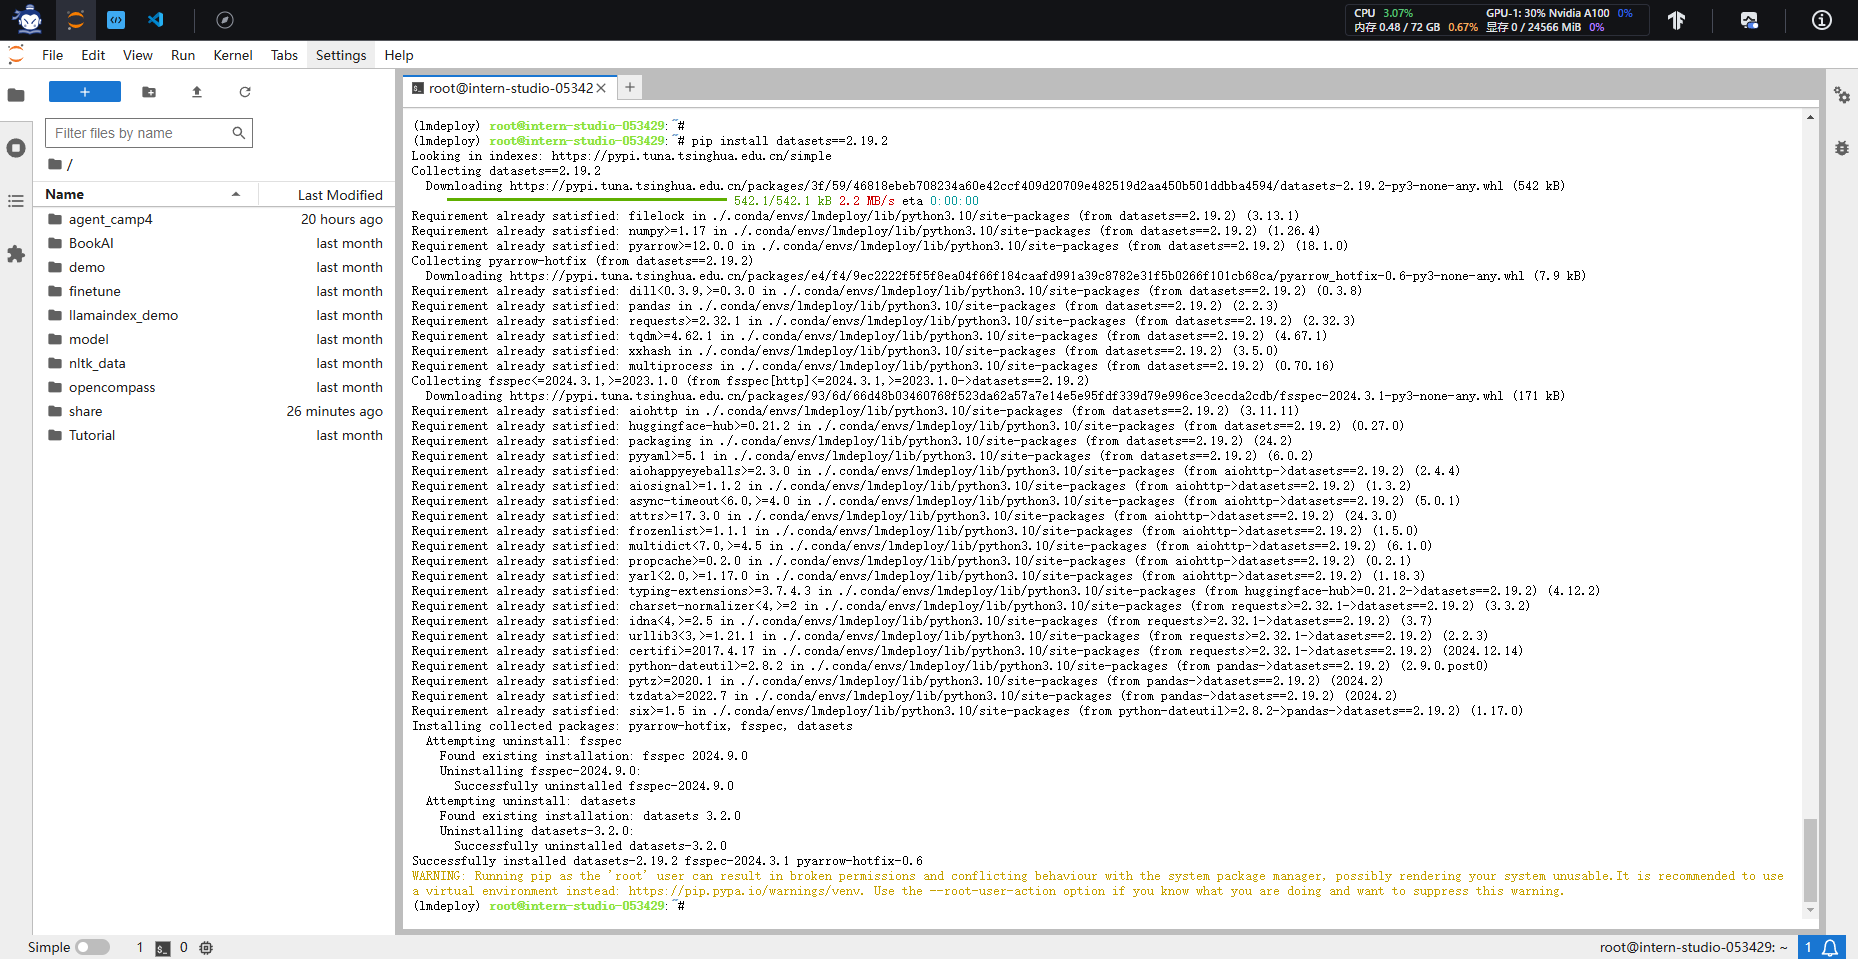Open the Kernel menu
1858x959 pixels.
point(233,55)
